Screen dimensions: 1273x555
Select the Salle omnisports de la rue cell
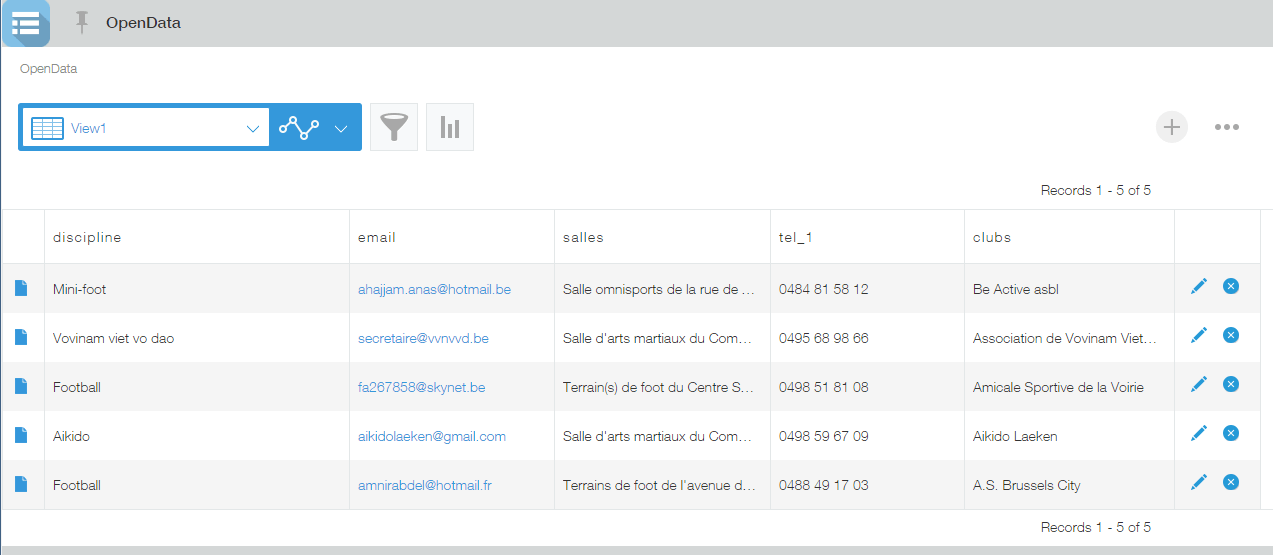(662, 289)
